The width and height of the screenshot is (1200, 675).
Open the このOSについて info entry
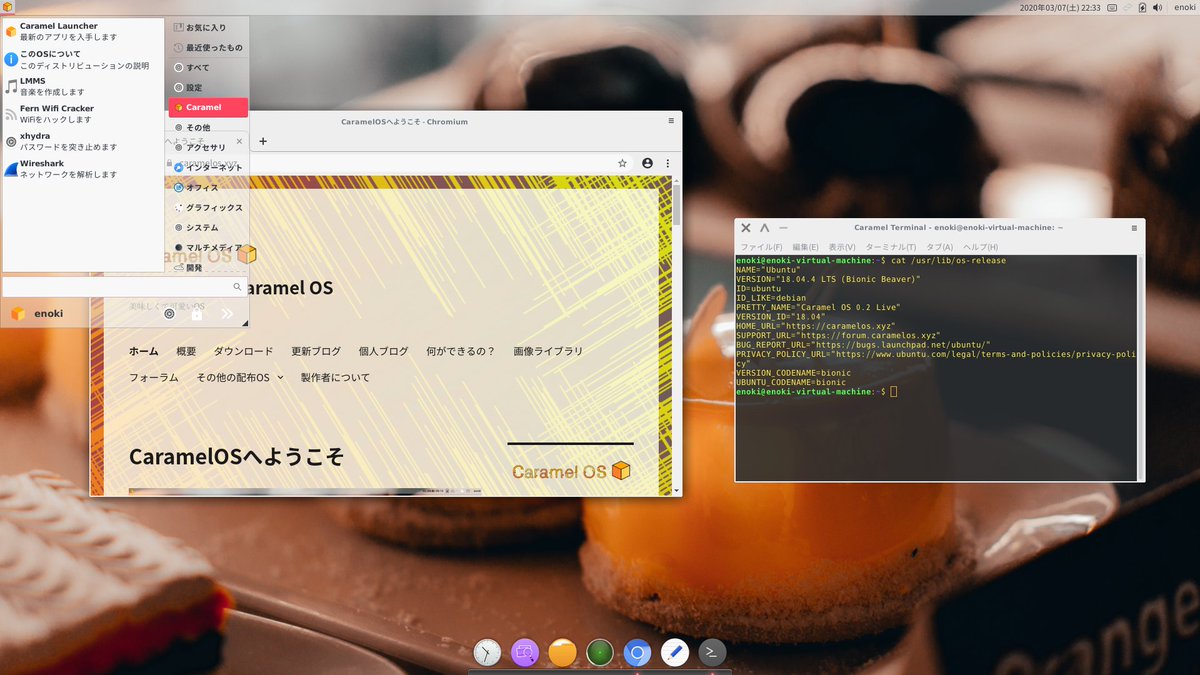click(x=83, y=59)
